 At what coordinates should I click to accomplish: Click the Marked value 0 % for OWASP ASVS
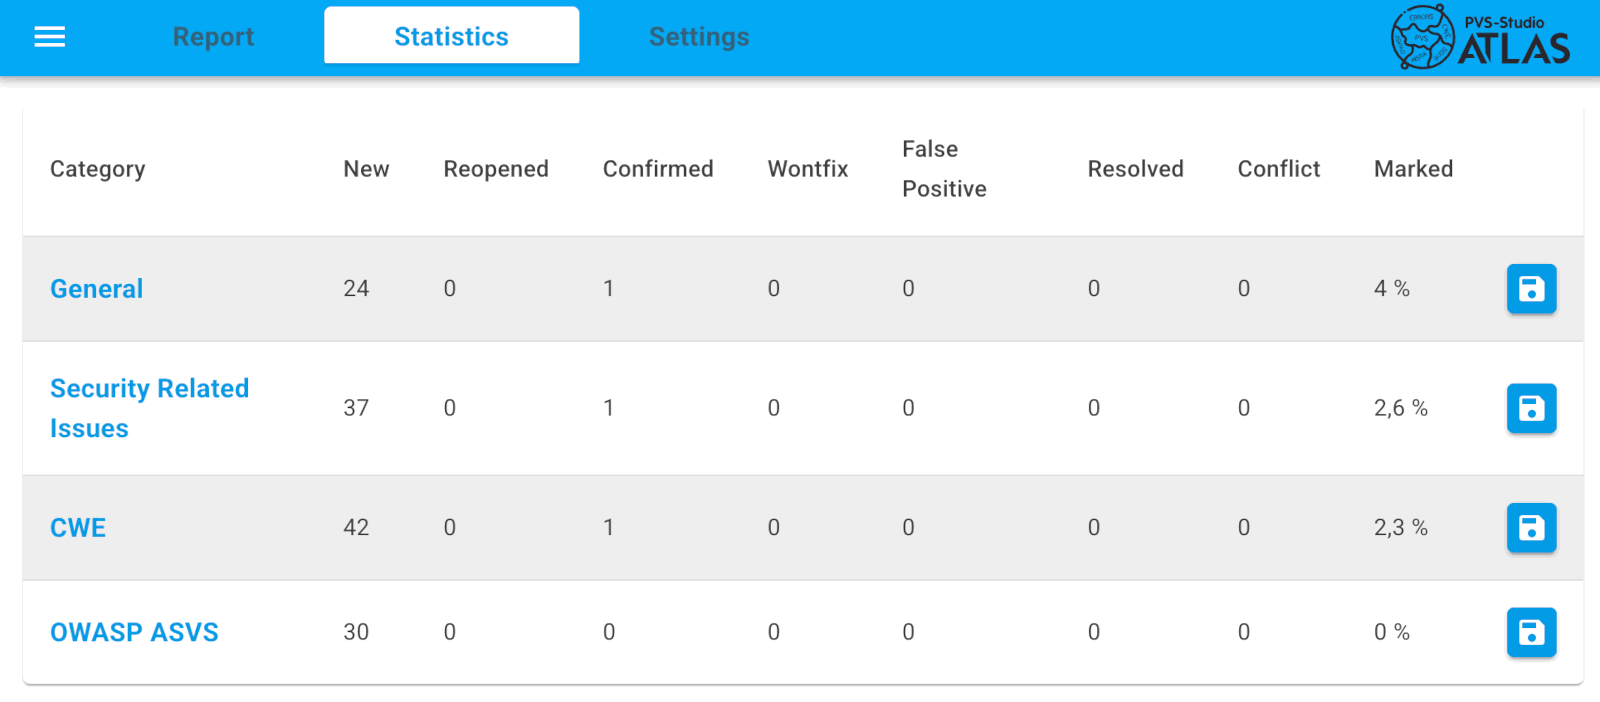point(1392,632)
